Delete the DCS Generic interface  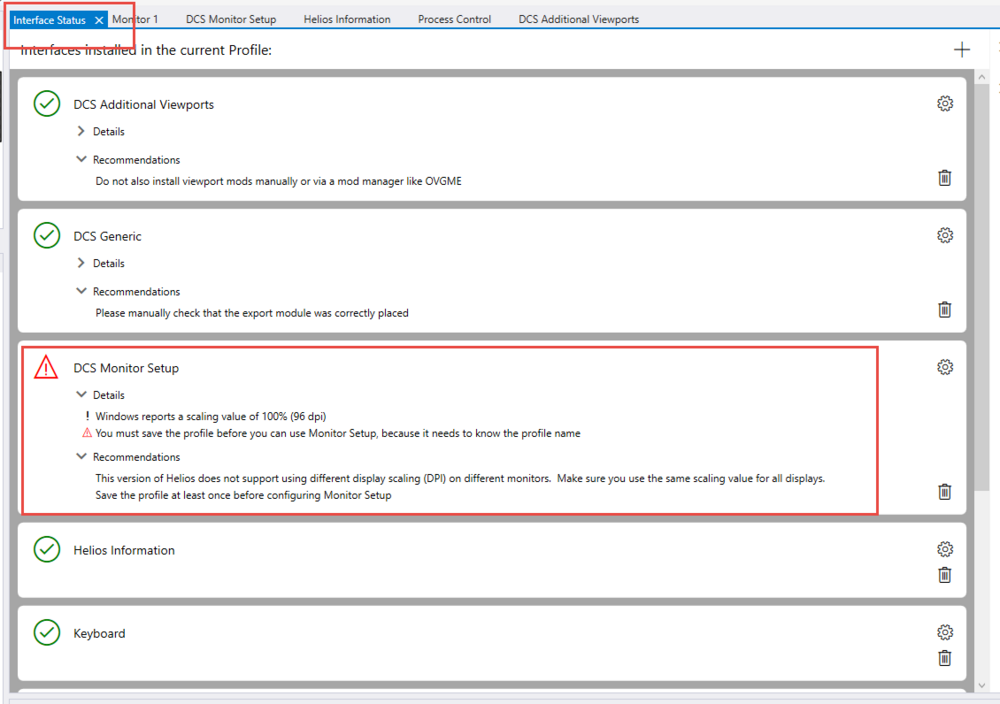pyautogui.click(x=945, y=310)
